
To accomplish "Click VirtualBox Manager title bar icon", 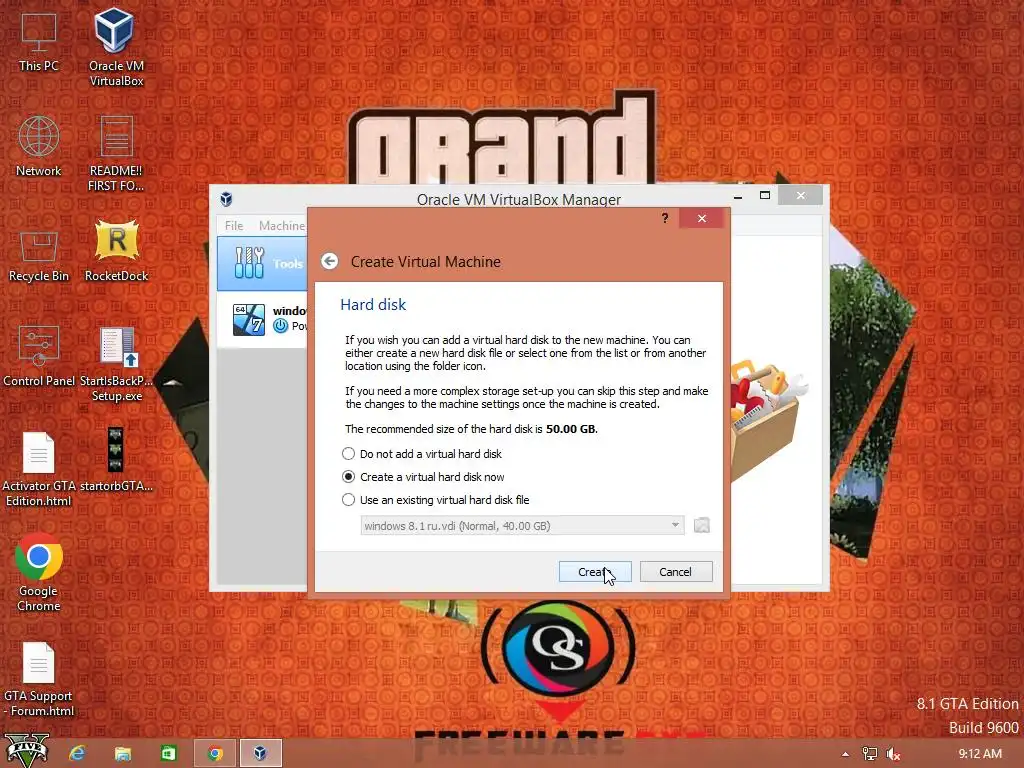I will click(x=227, y=199).
